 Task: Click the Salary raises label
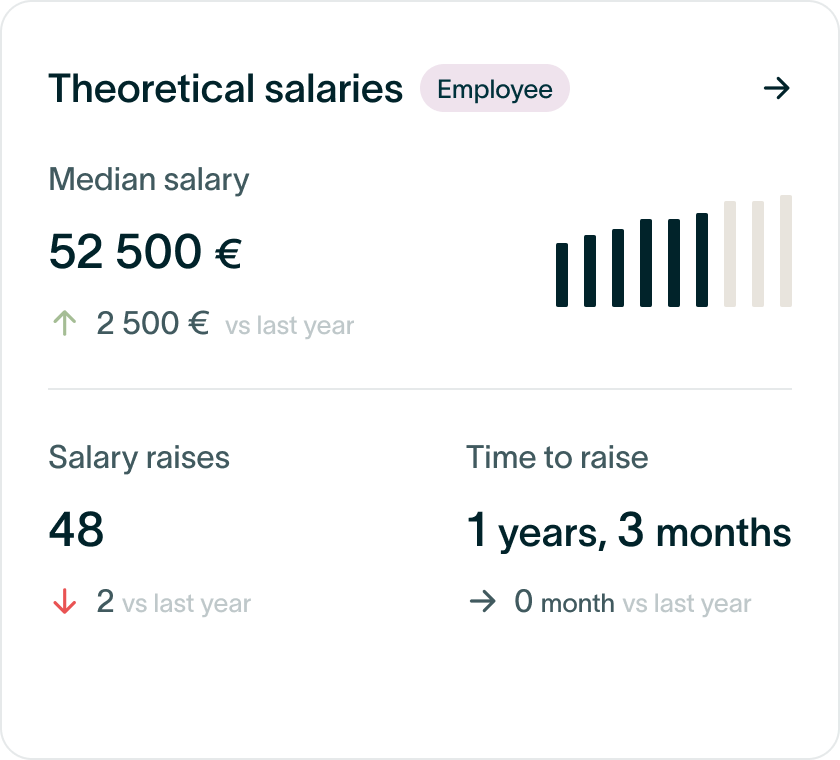click(x=139, y=457)
